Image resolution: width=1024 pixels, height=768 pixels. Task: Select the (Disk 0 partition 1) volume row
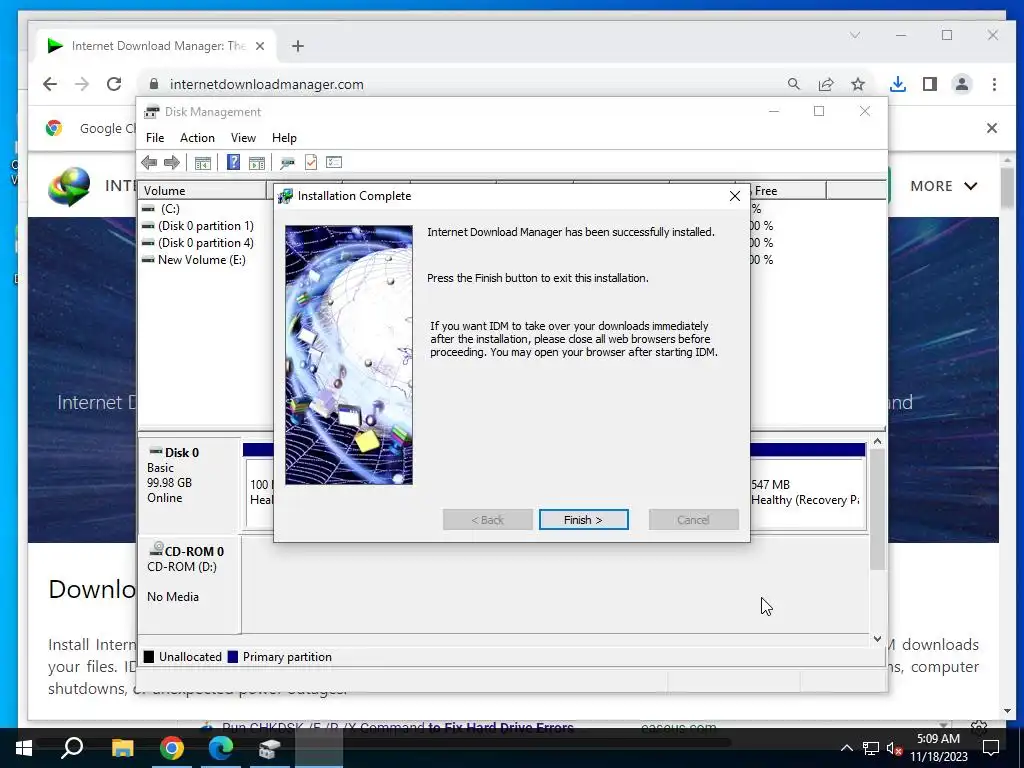(205, 226)
